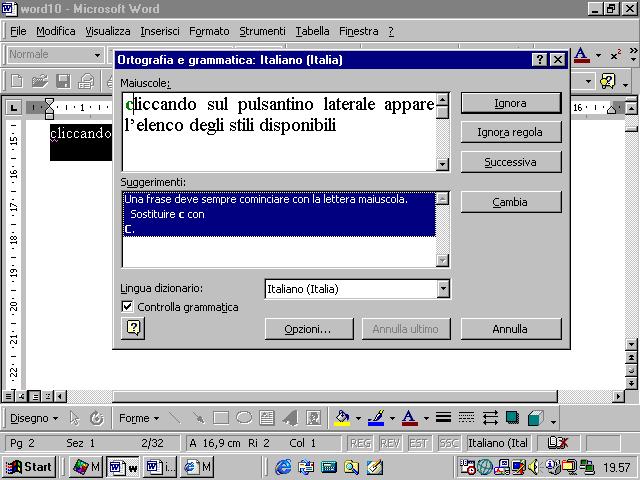Click the fill color paint bucket
The height and width of the screenshot is (480, 640).
coord(342,418)
